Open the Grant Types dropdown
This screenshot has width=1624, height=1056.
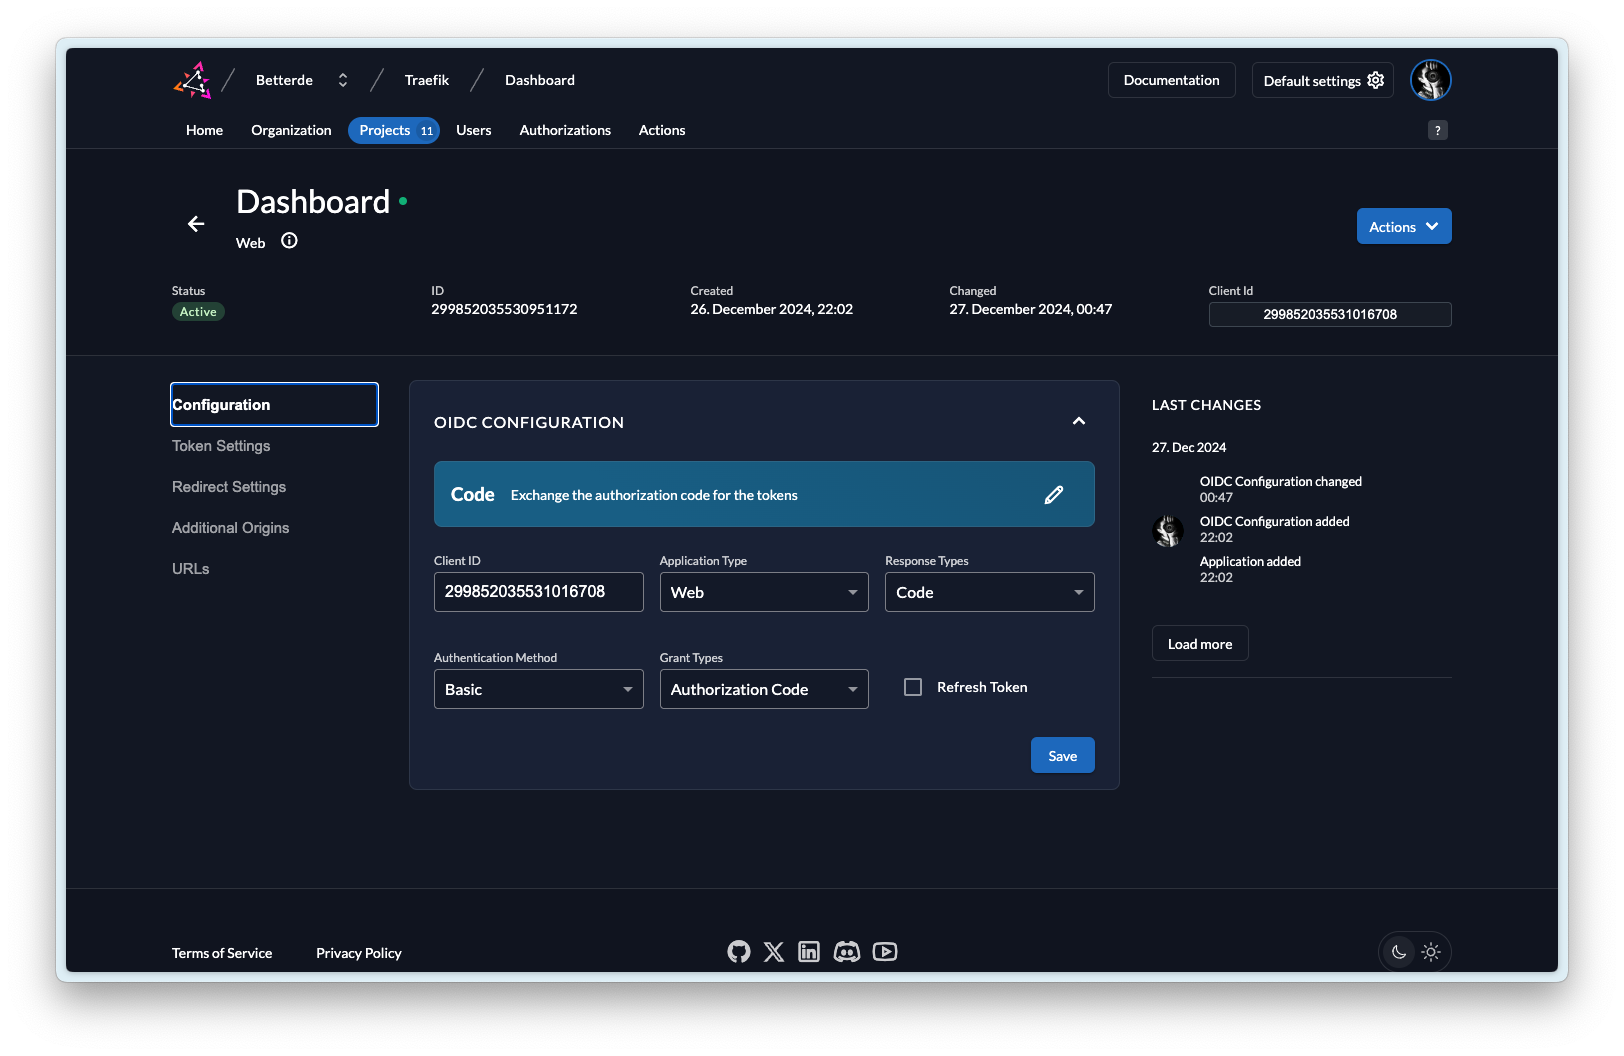764,689
